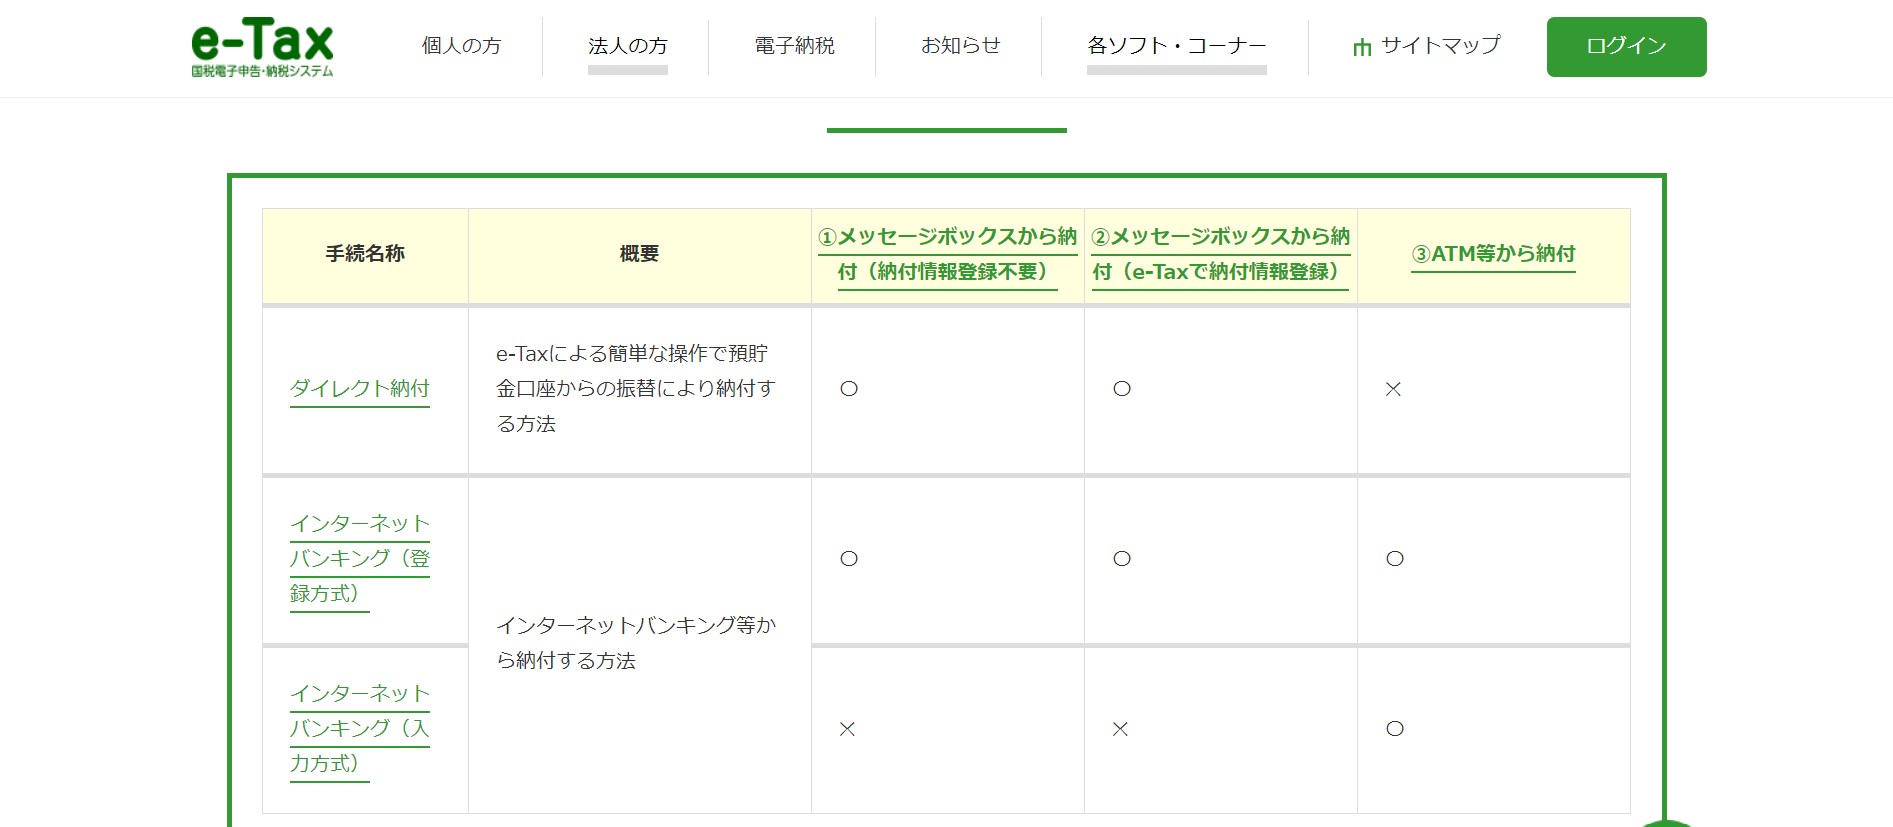
Task: Click the 概要 column header
Action: (x=639, y=254)
